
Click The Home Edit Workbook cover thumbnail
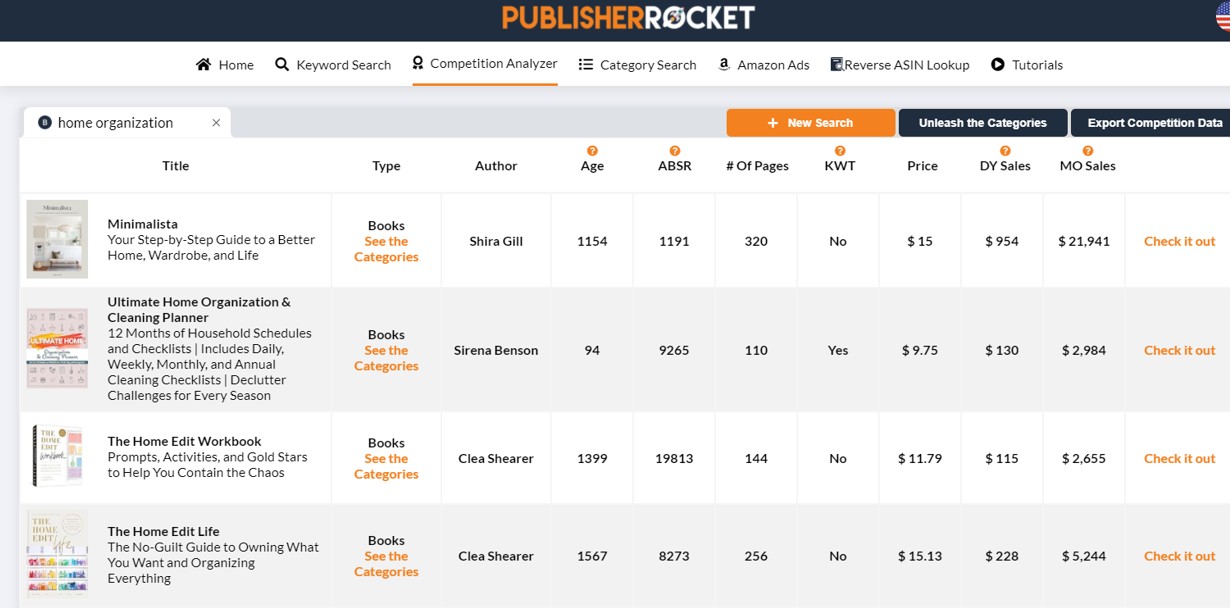tap(57, 456)
